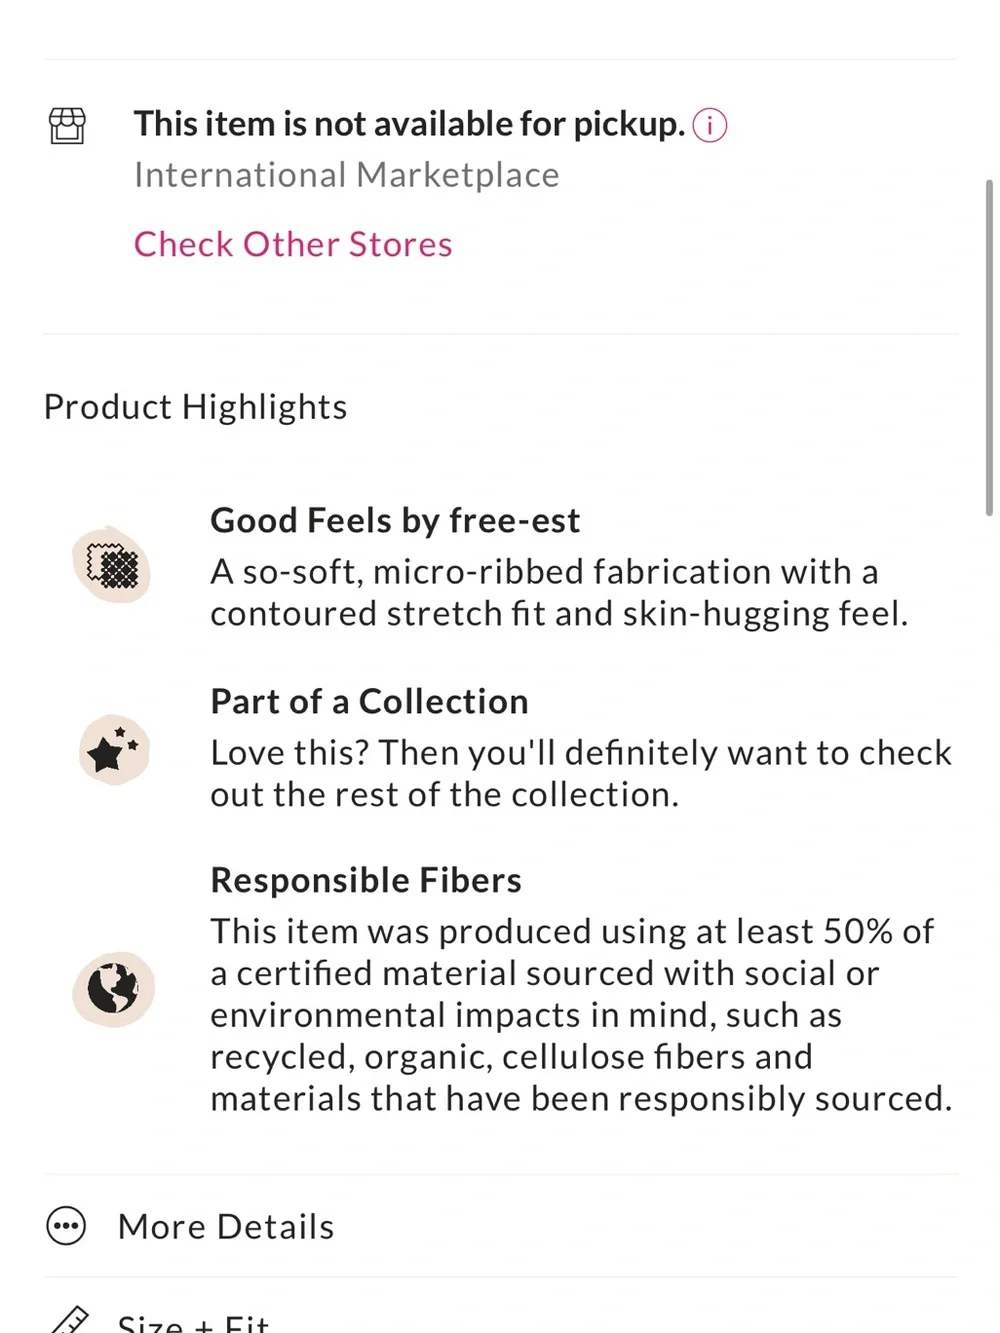Click the page scrollbar thumb
The height and width of the screenshot is (1333, 1000).
click(x=989, y=348)
